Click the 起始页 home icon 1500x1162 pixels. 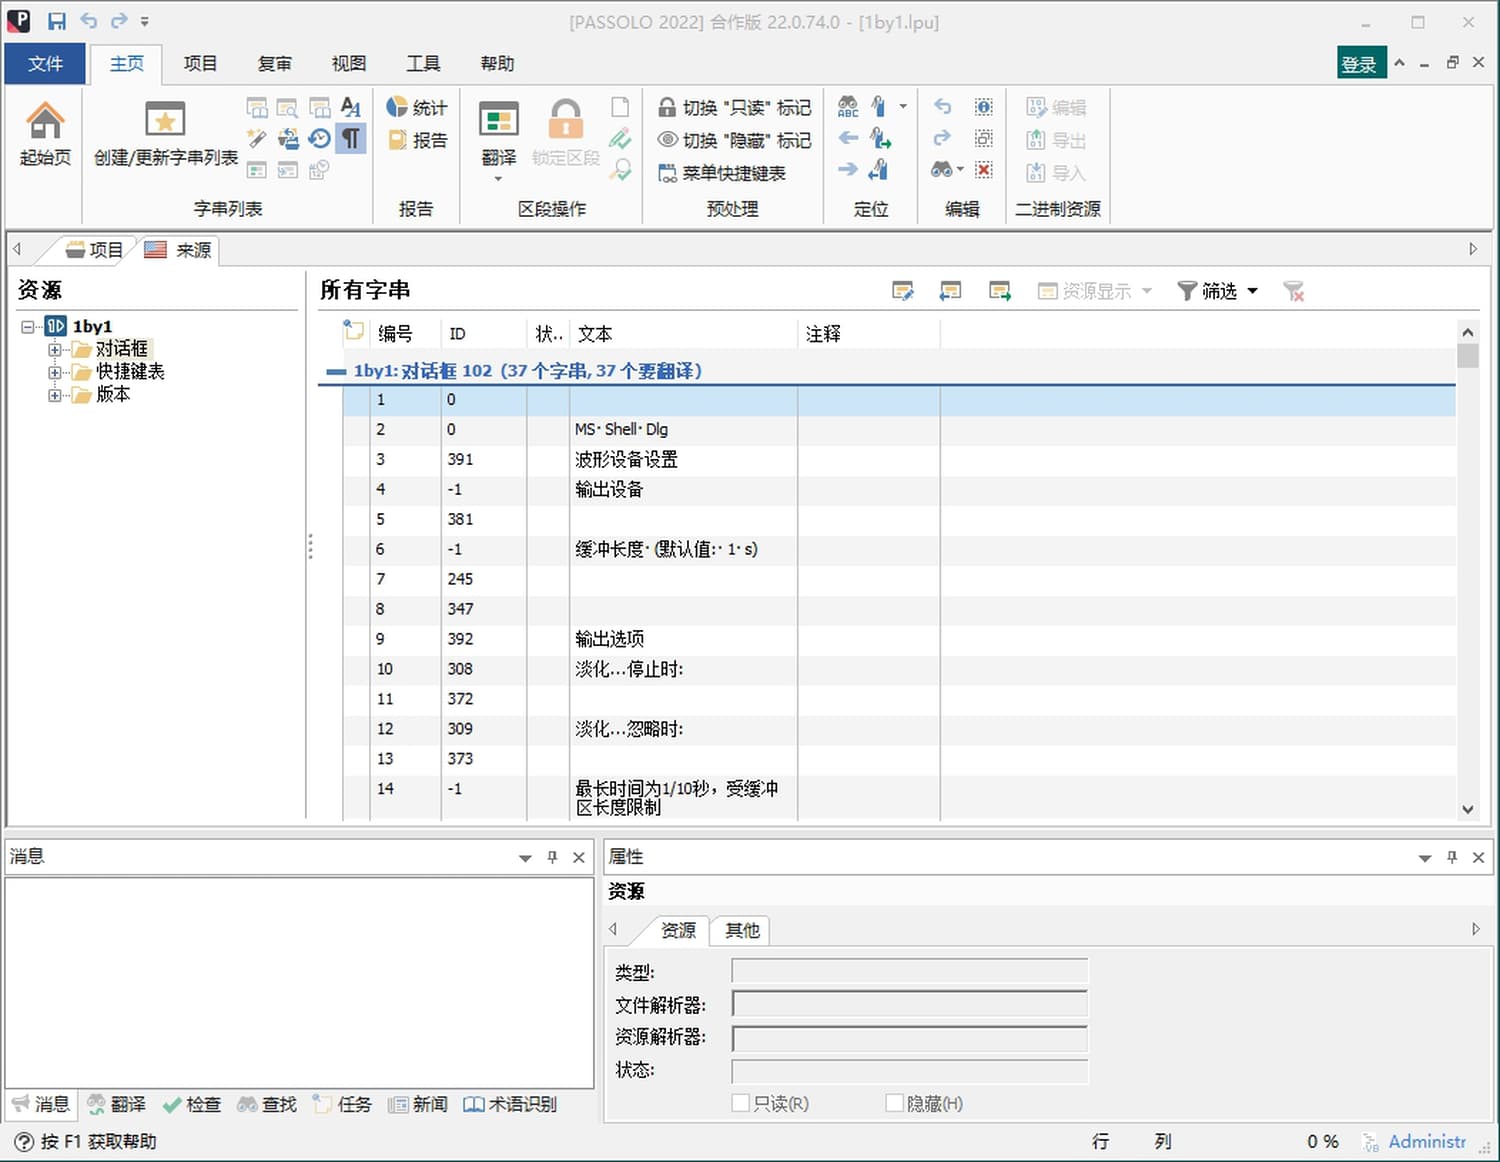(45, 122)
